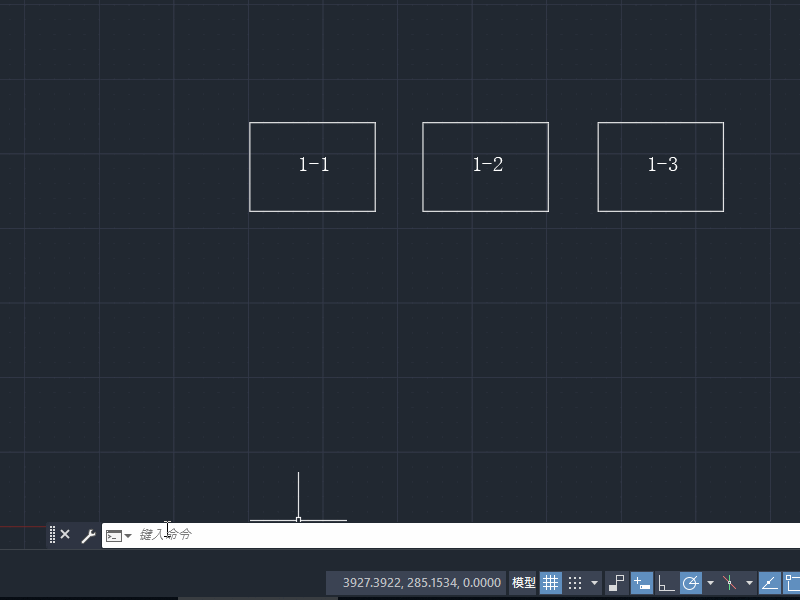Select the text 1-2
Image resolution: width=800 pixels, height=600 pixels.
pyautogui.click(x=488, y=164)
